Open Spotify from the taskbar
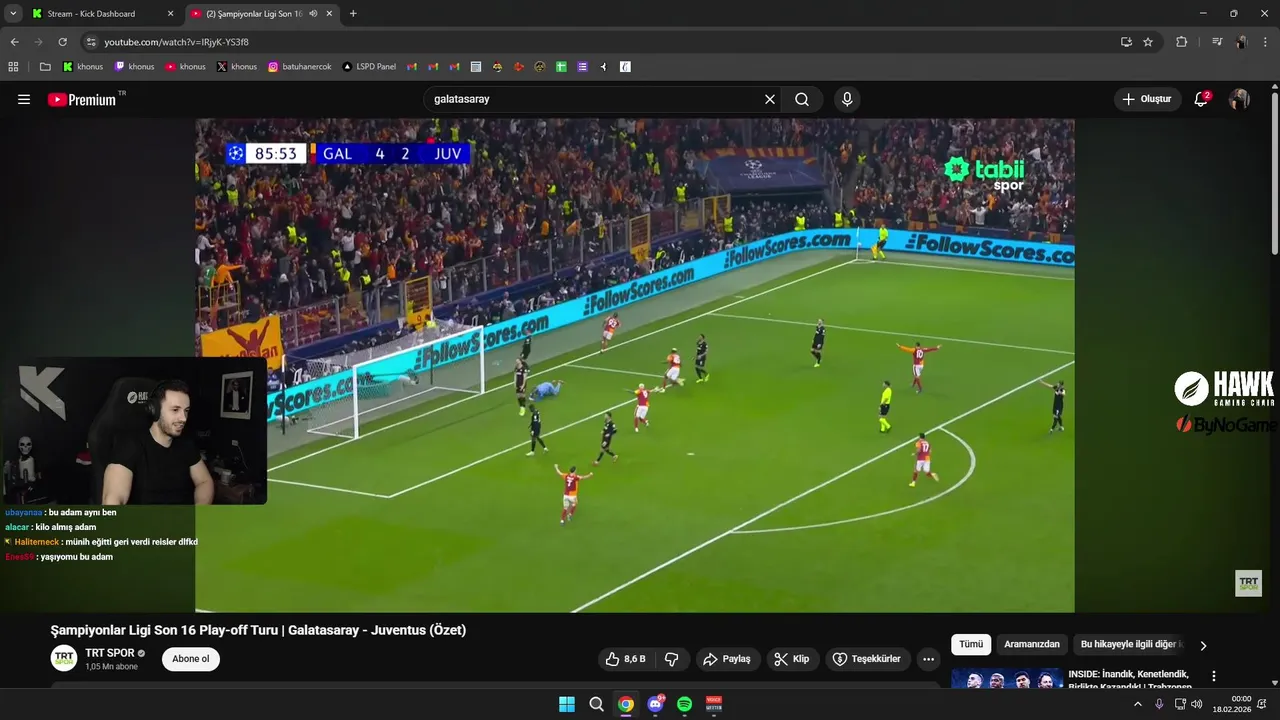1280x720 pixels. pos(685,704)
